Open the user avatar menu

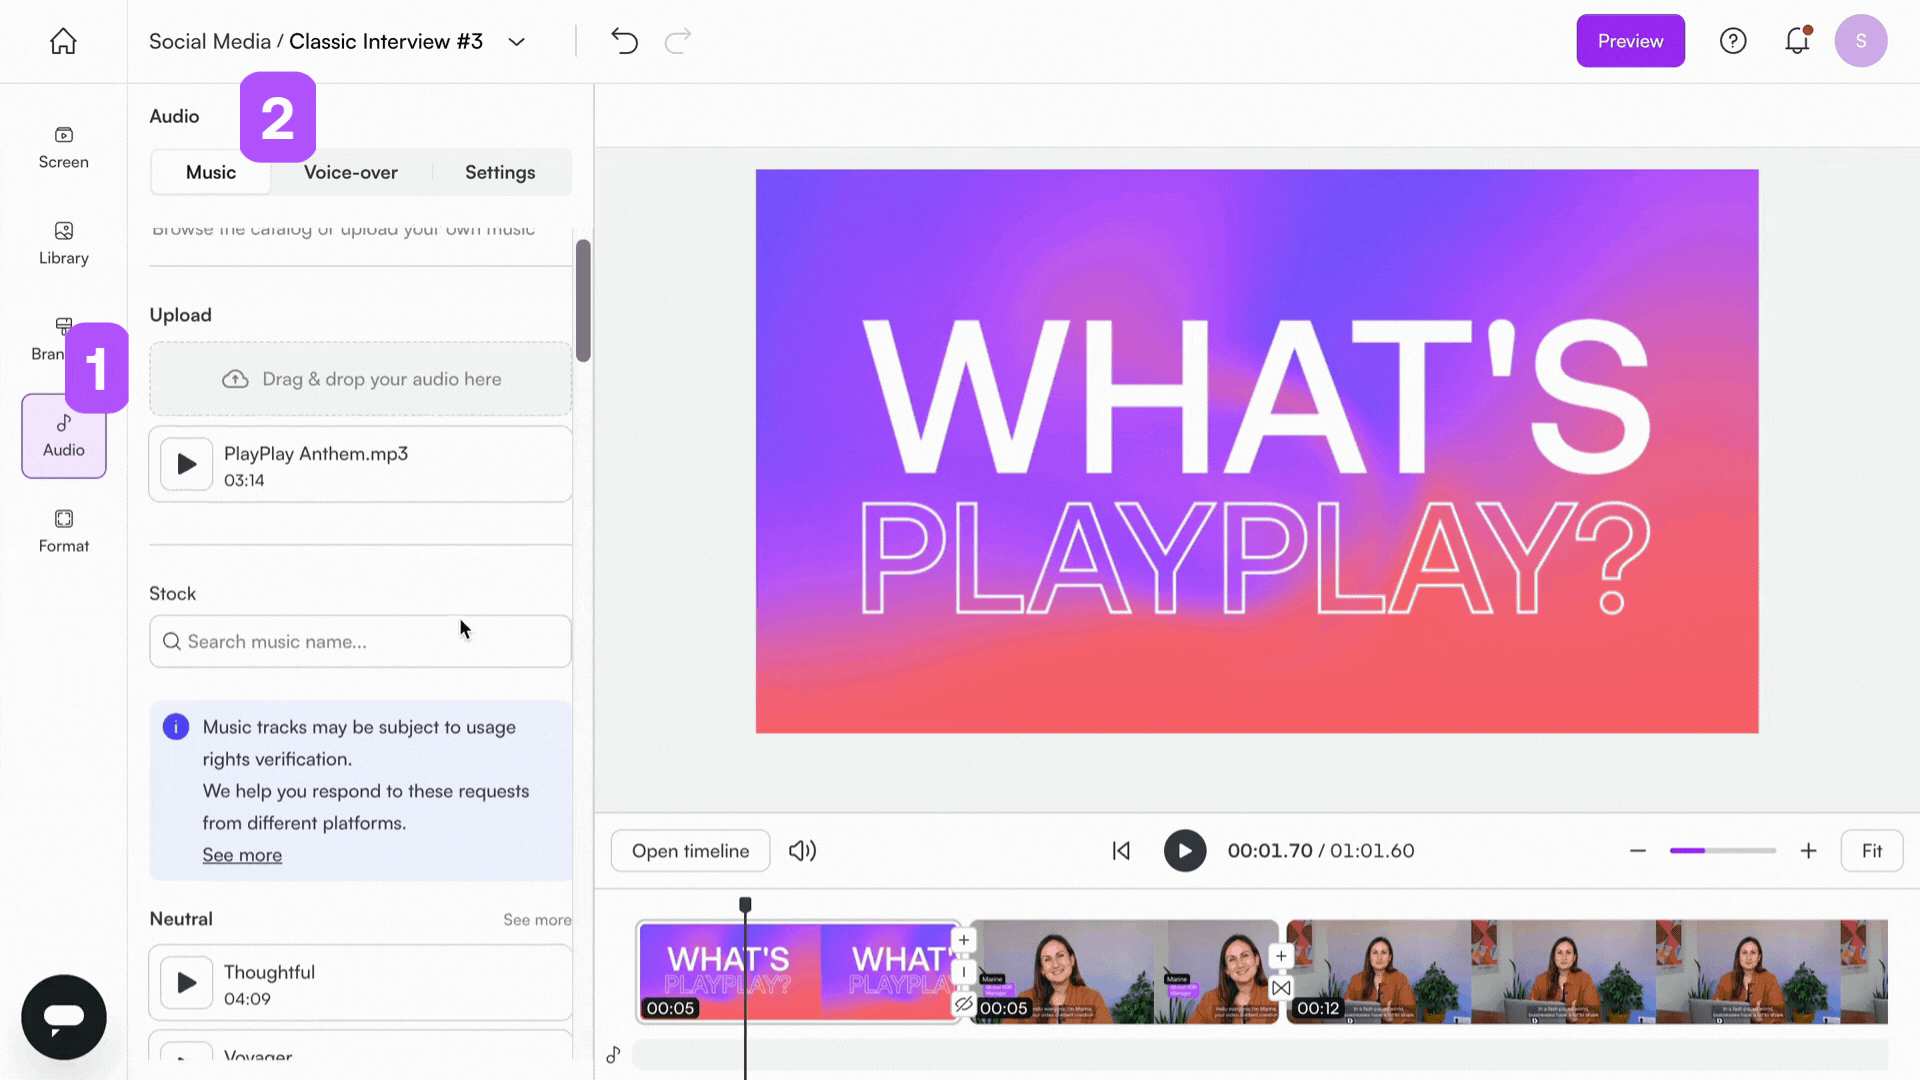coord(1861,41)
